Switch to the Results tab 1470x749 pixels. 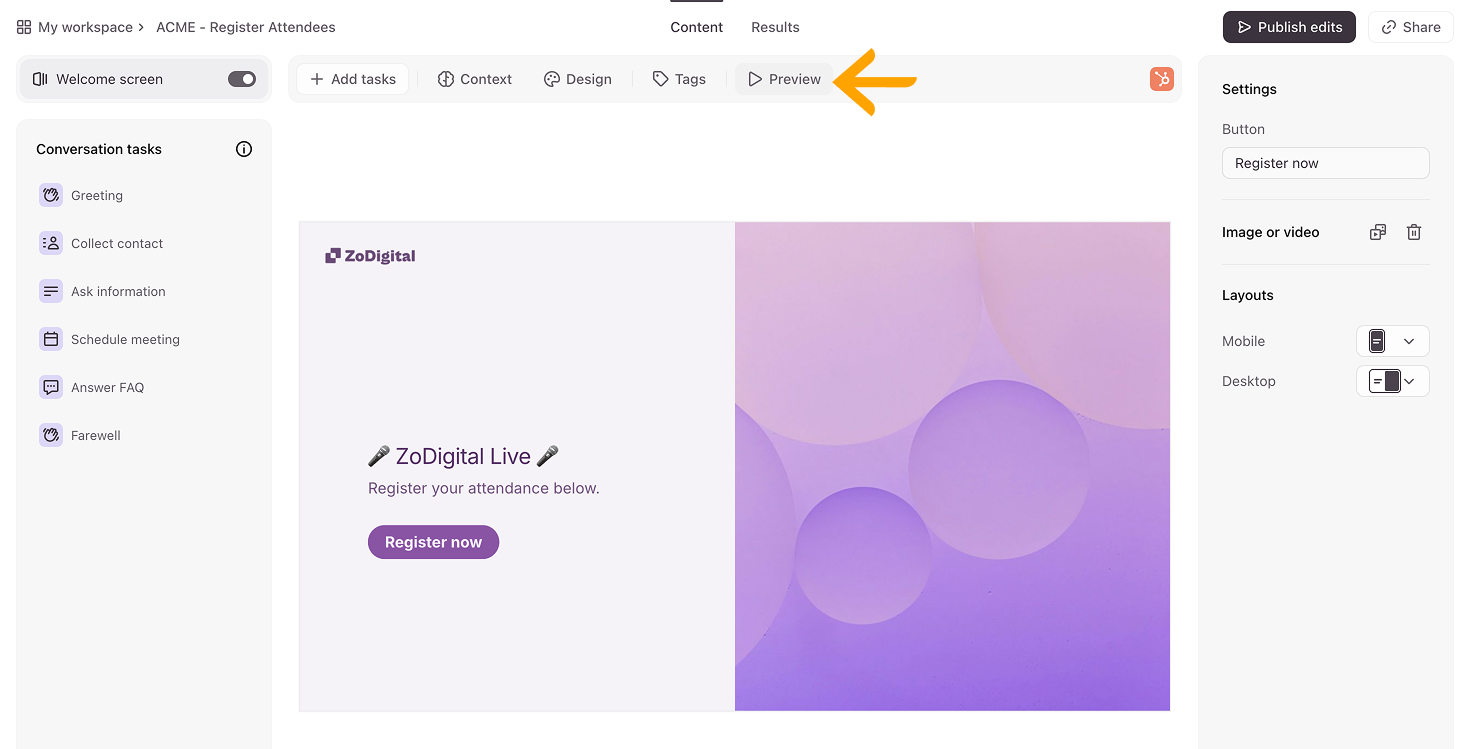(x=775, y=27)
